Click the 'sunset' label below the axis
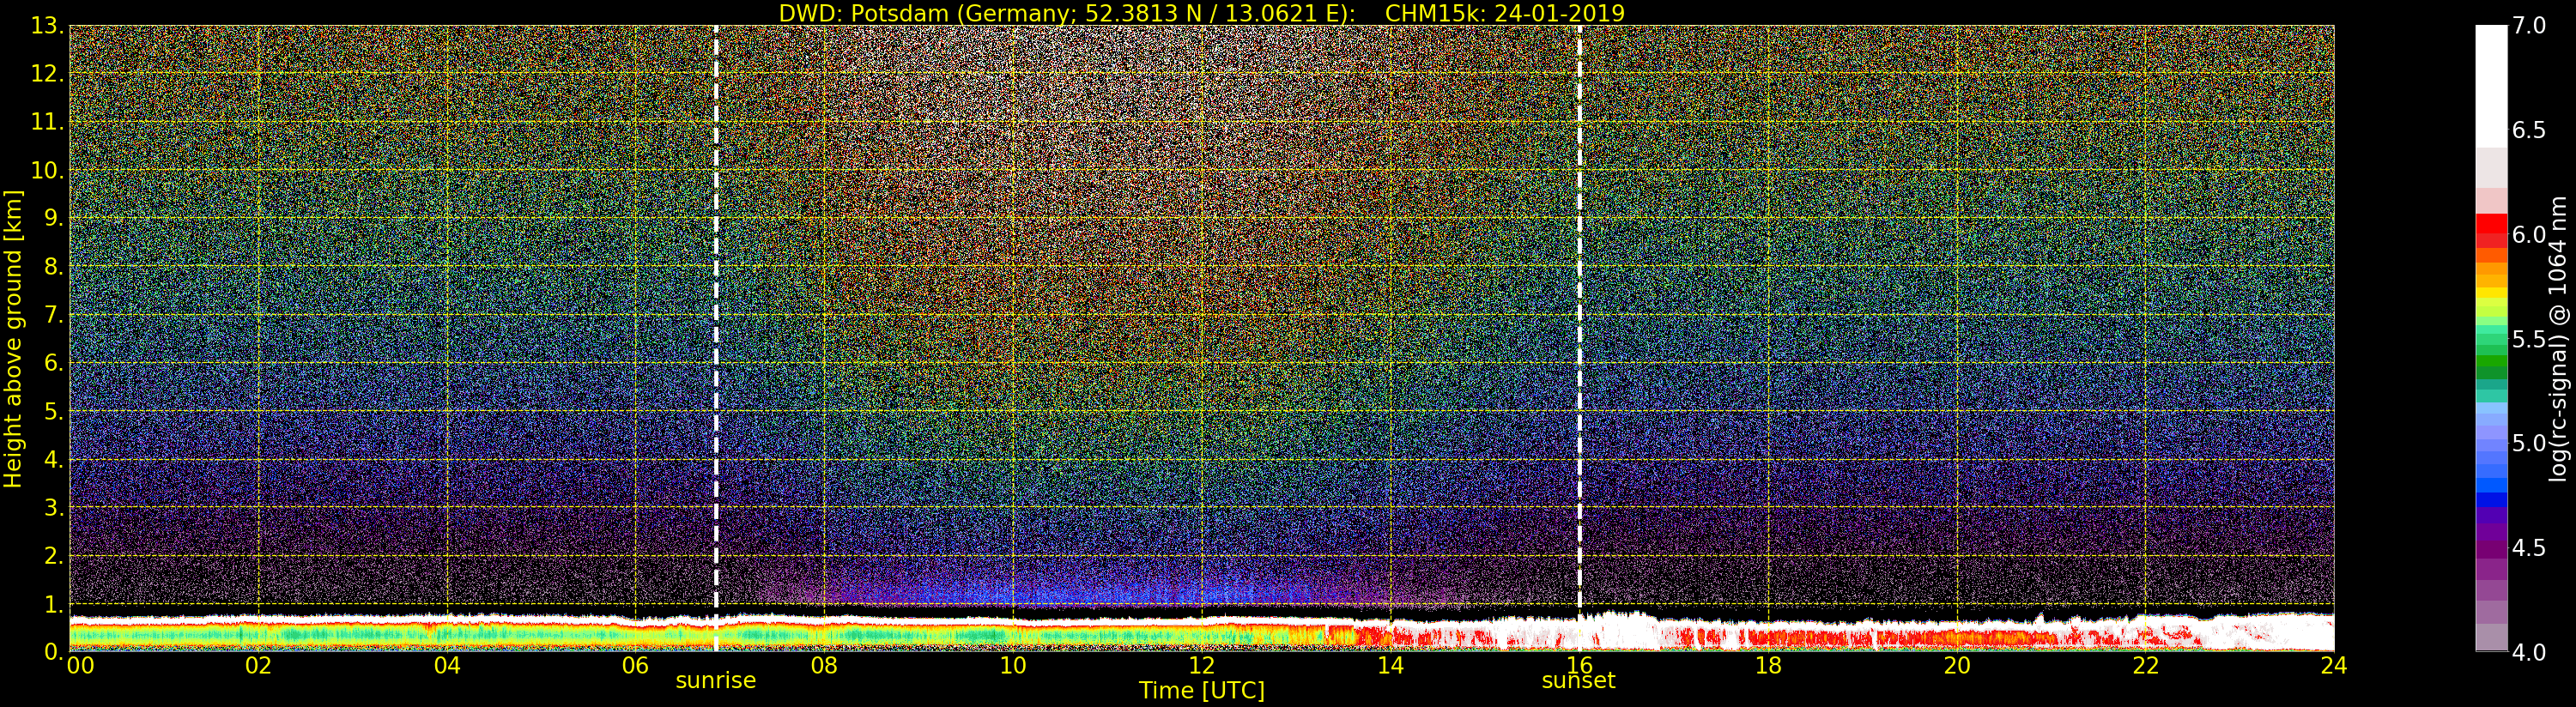The image size is (2576, 707). [1578, 680]
